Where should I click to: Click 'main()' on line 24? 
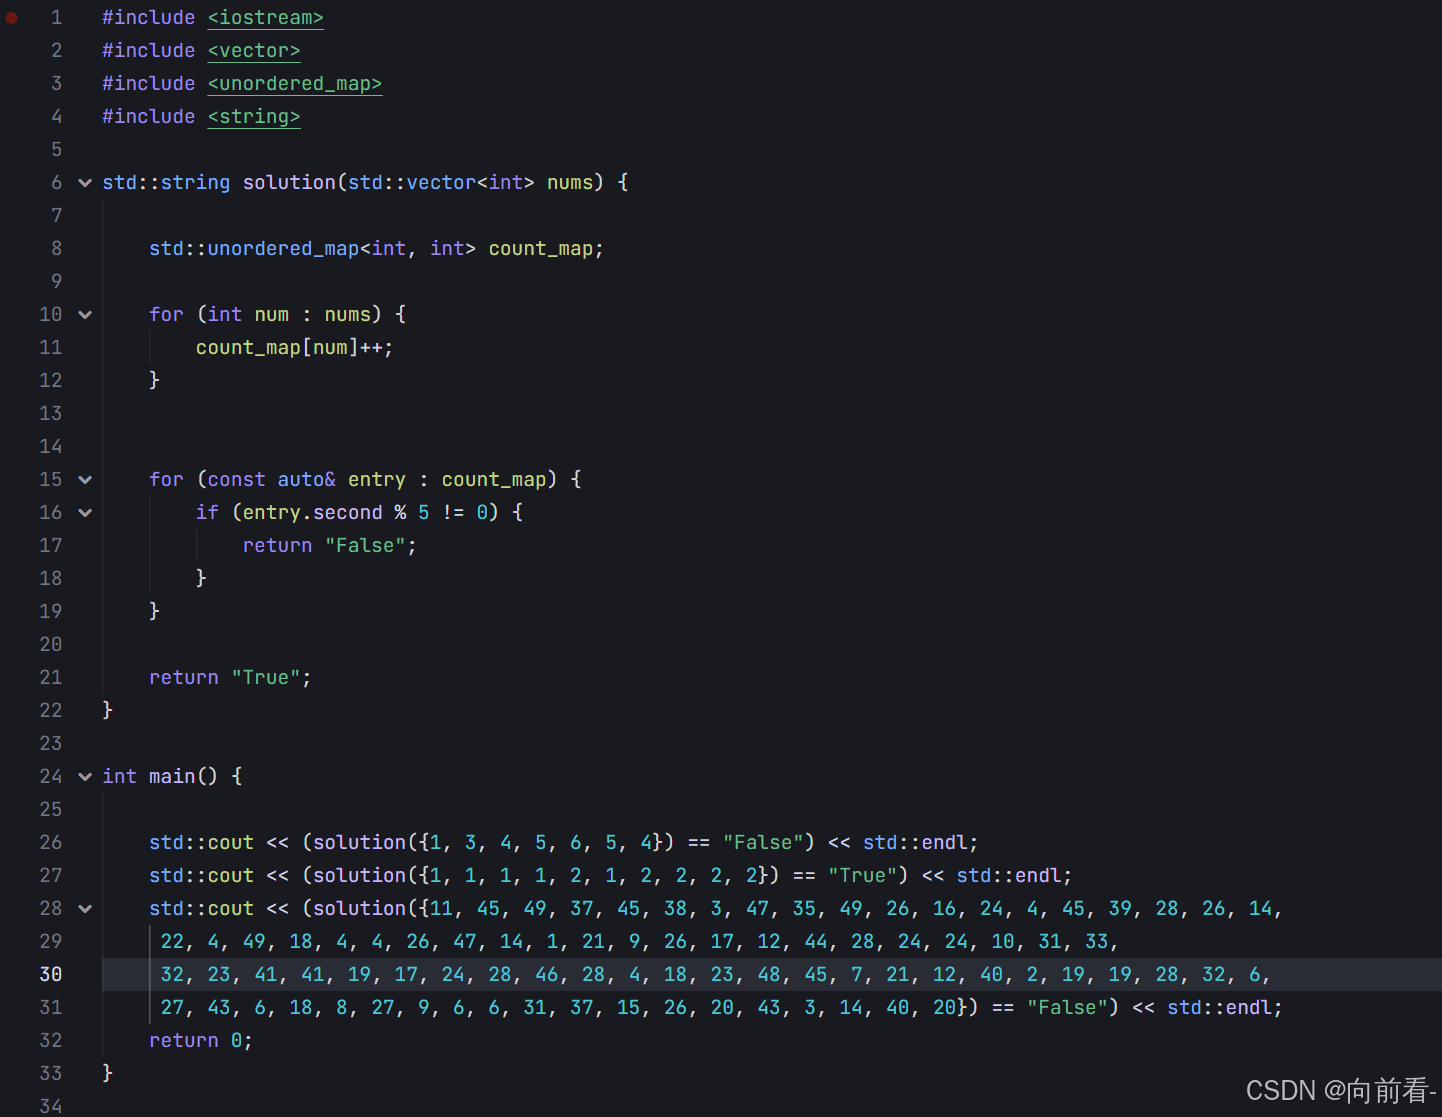click(183, 777)
